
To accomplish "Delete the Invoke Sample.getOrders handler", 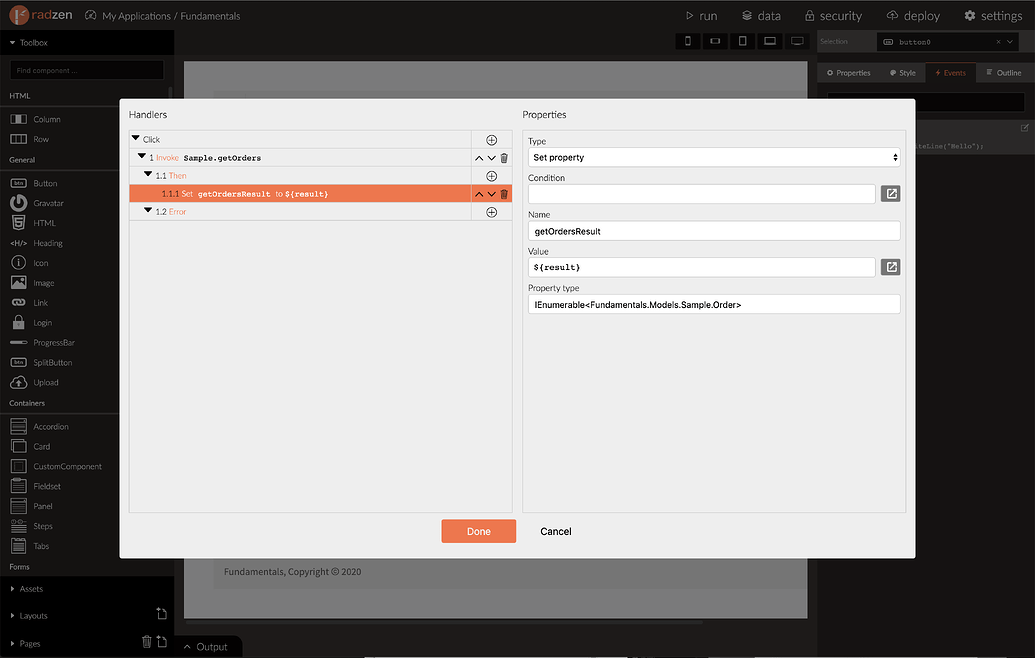I will point(504,158).
